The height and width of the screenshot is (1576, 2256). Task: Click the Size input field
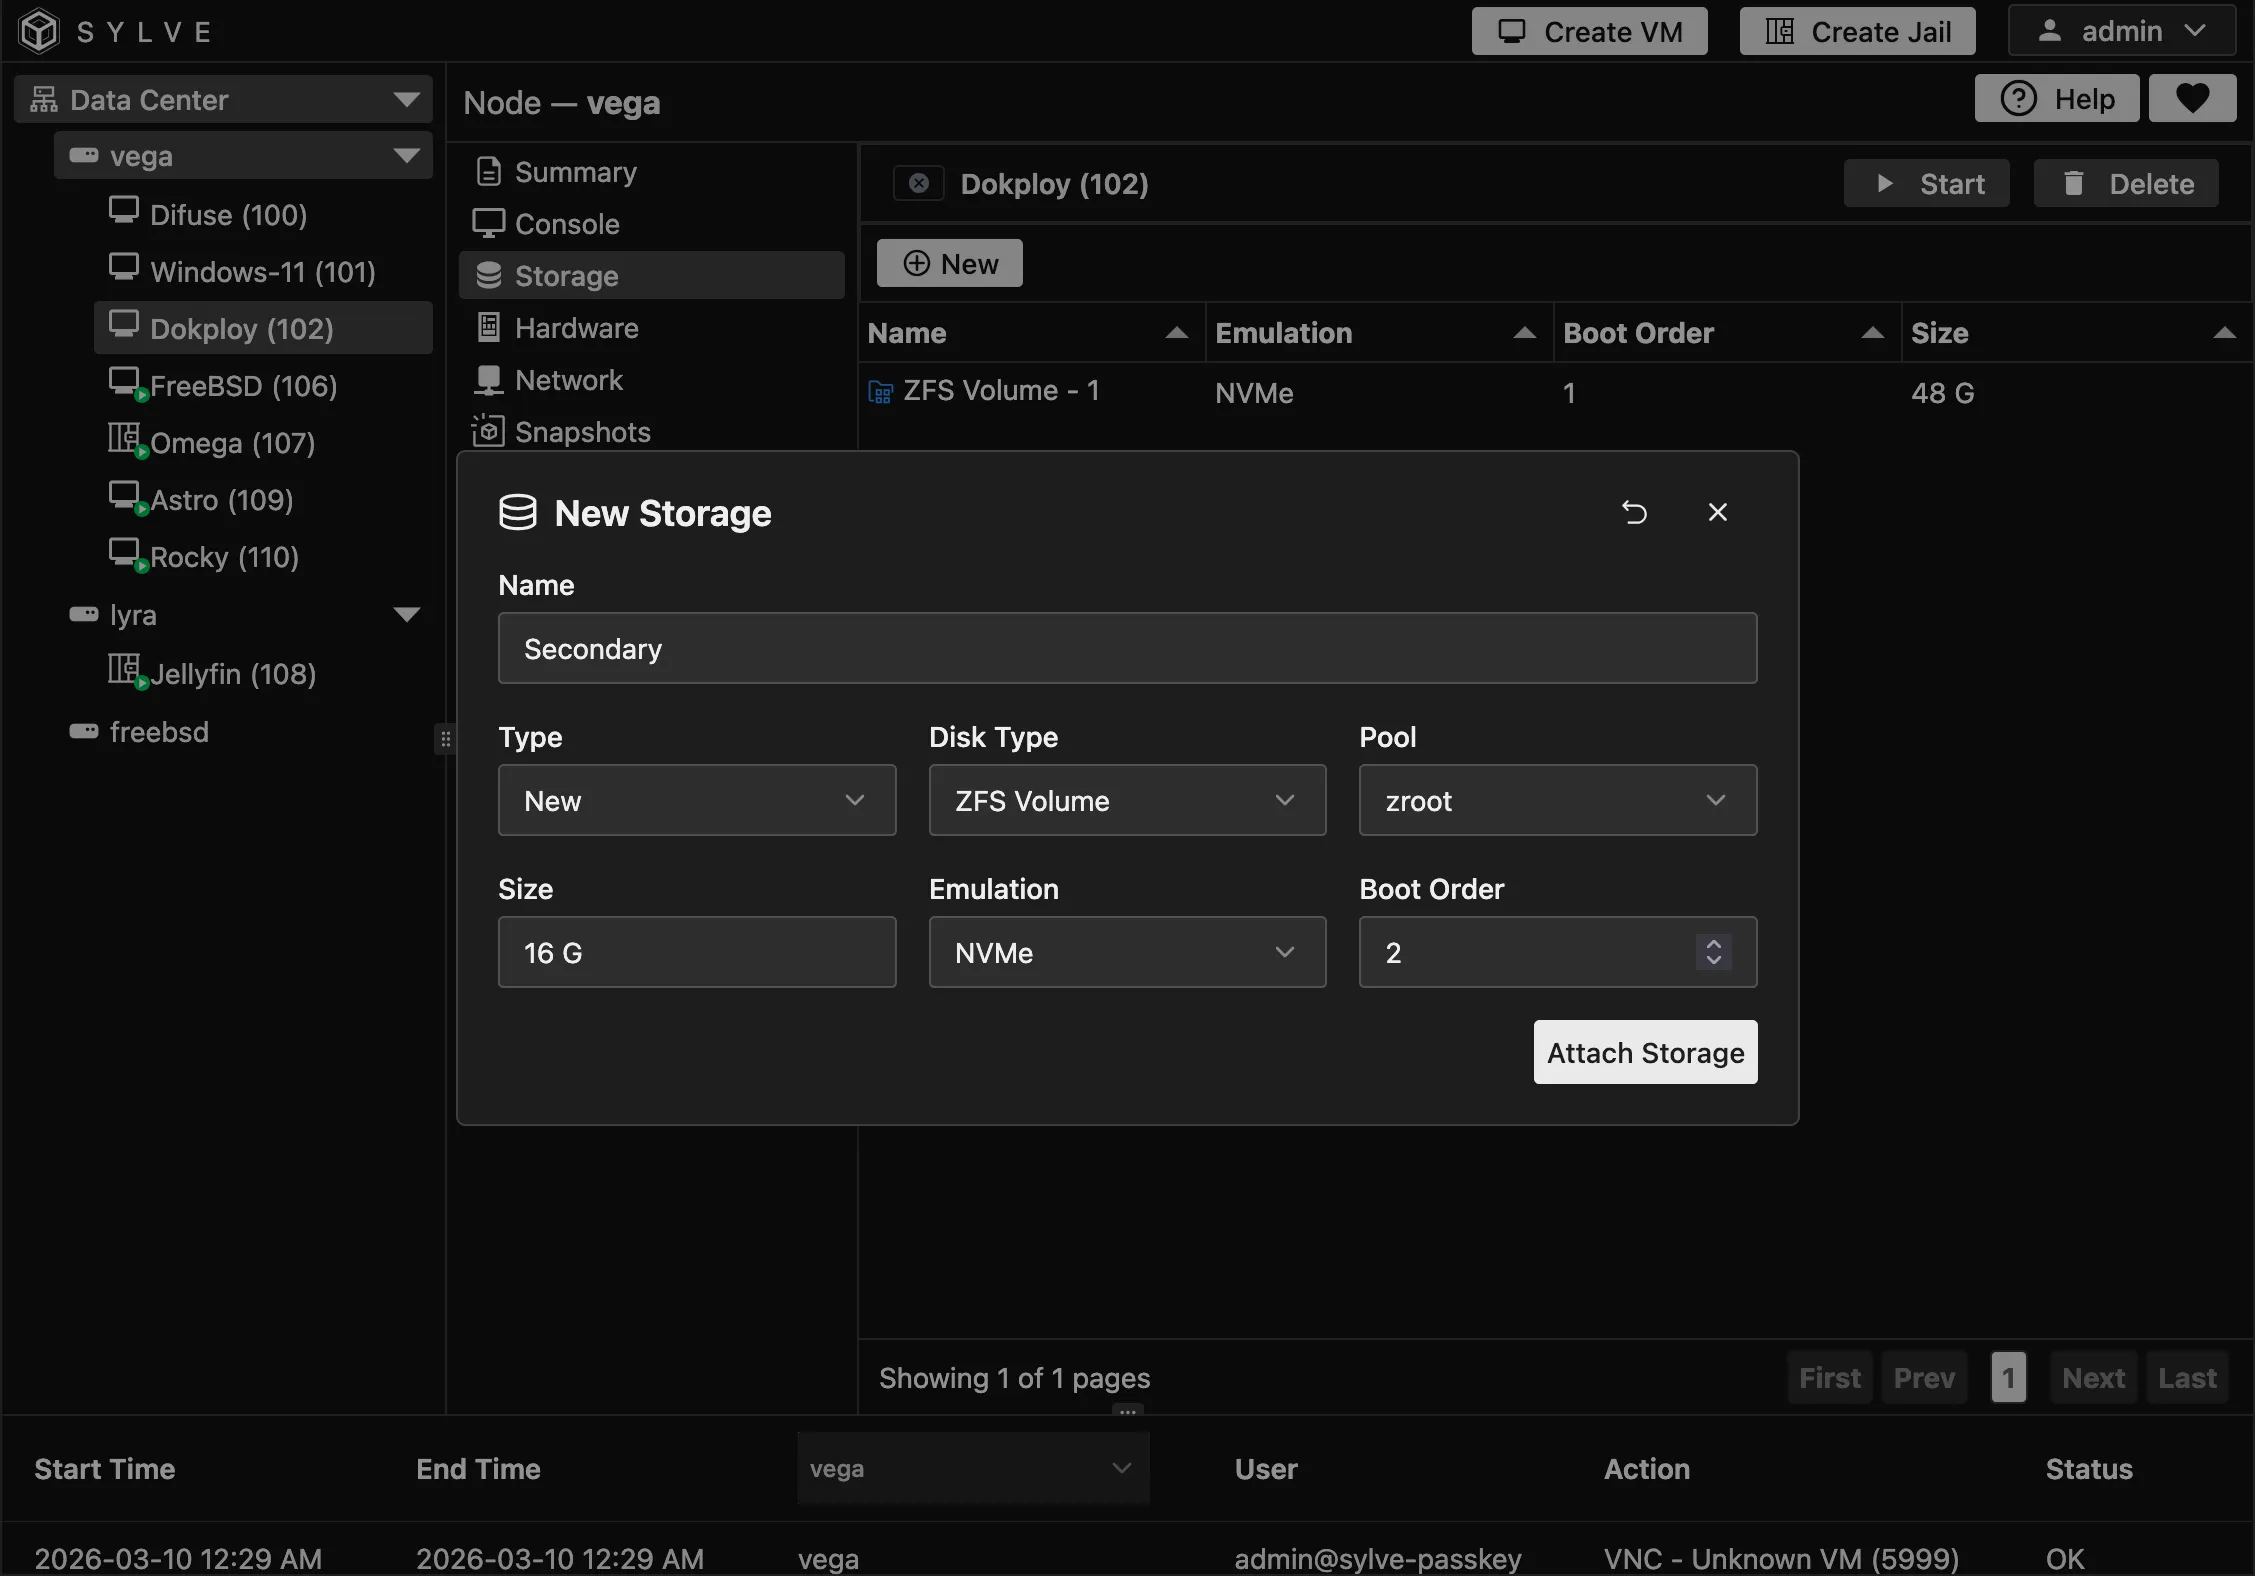[x=697, y=952]
